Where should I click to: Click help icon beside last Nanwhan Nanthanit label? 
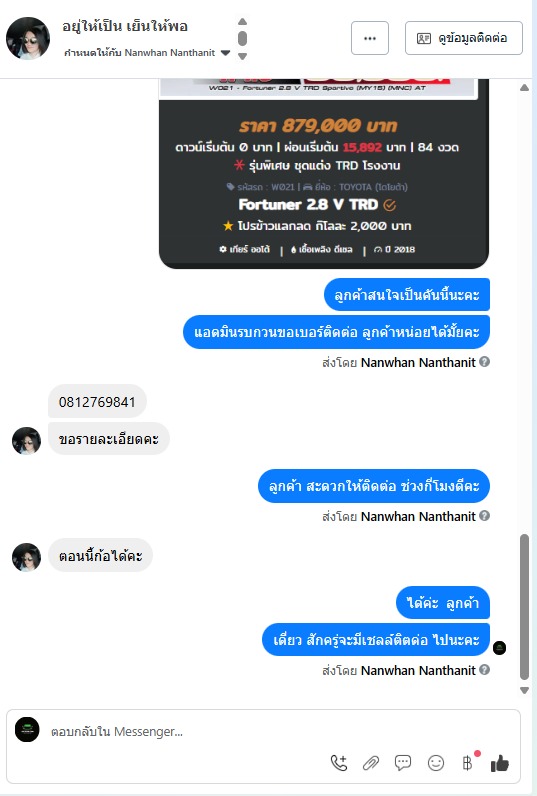[x=485, y=670]
